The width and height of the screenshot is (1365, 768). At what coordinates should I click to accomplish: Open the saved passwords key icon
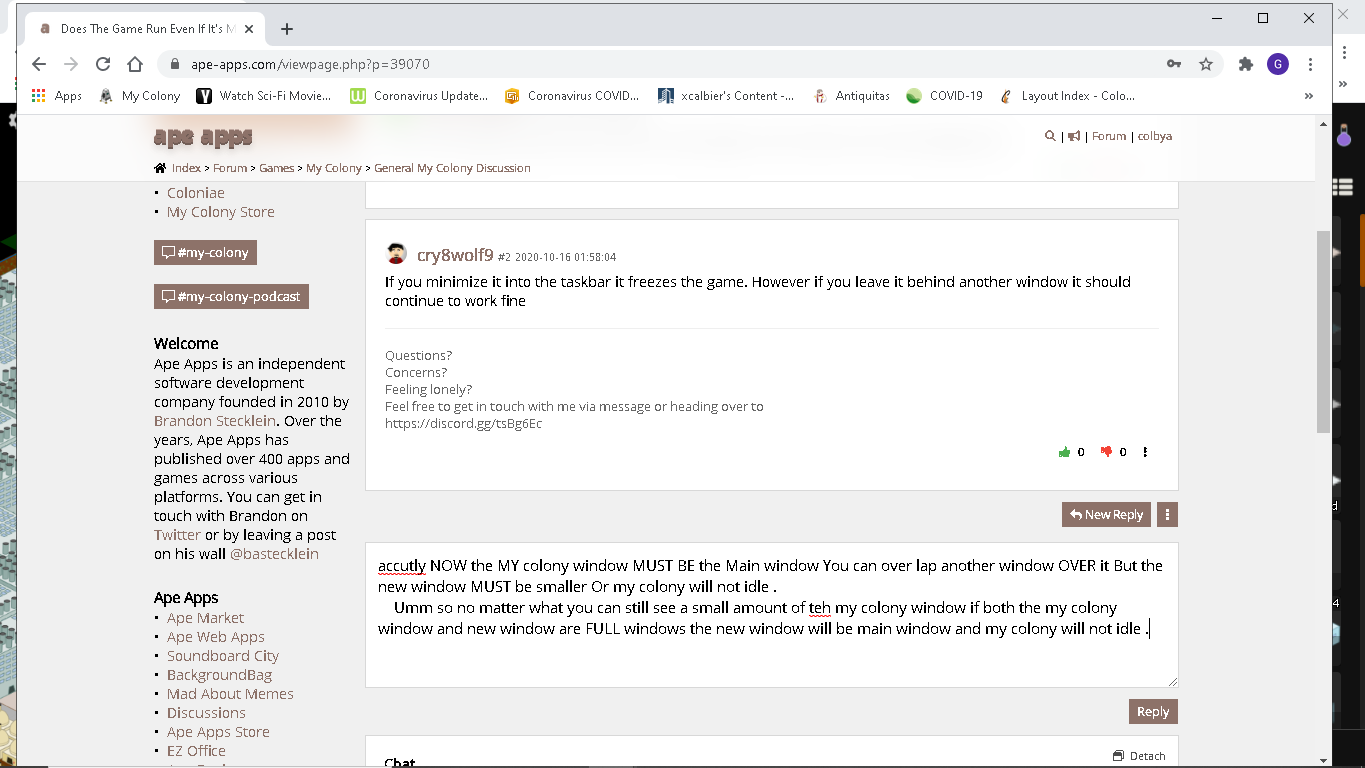point(1174,64)
